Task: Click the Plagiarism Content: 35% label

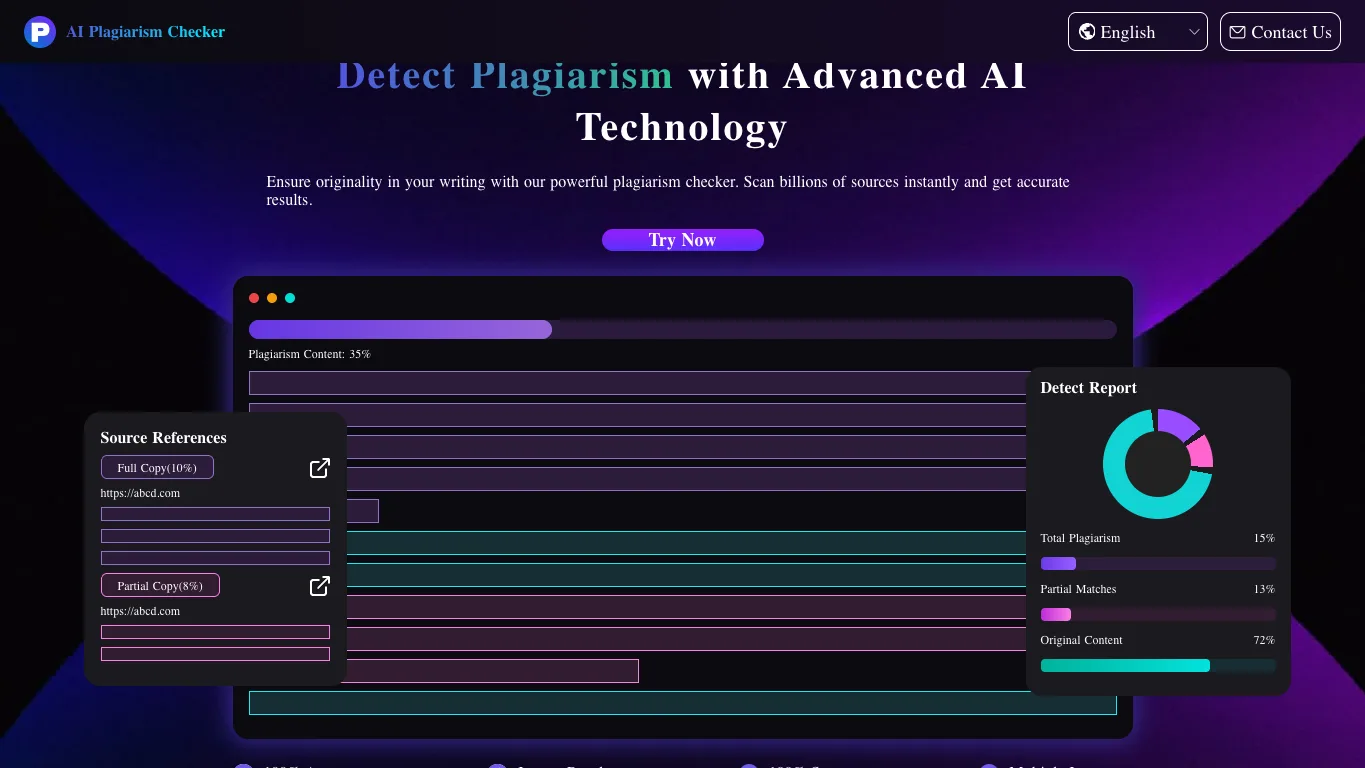Action: tap(309, 354)
